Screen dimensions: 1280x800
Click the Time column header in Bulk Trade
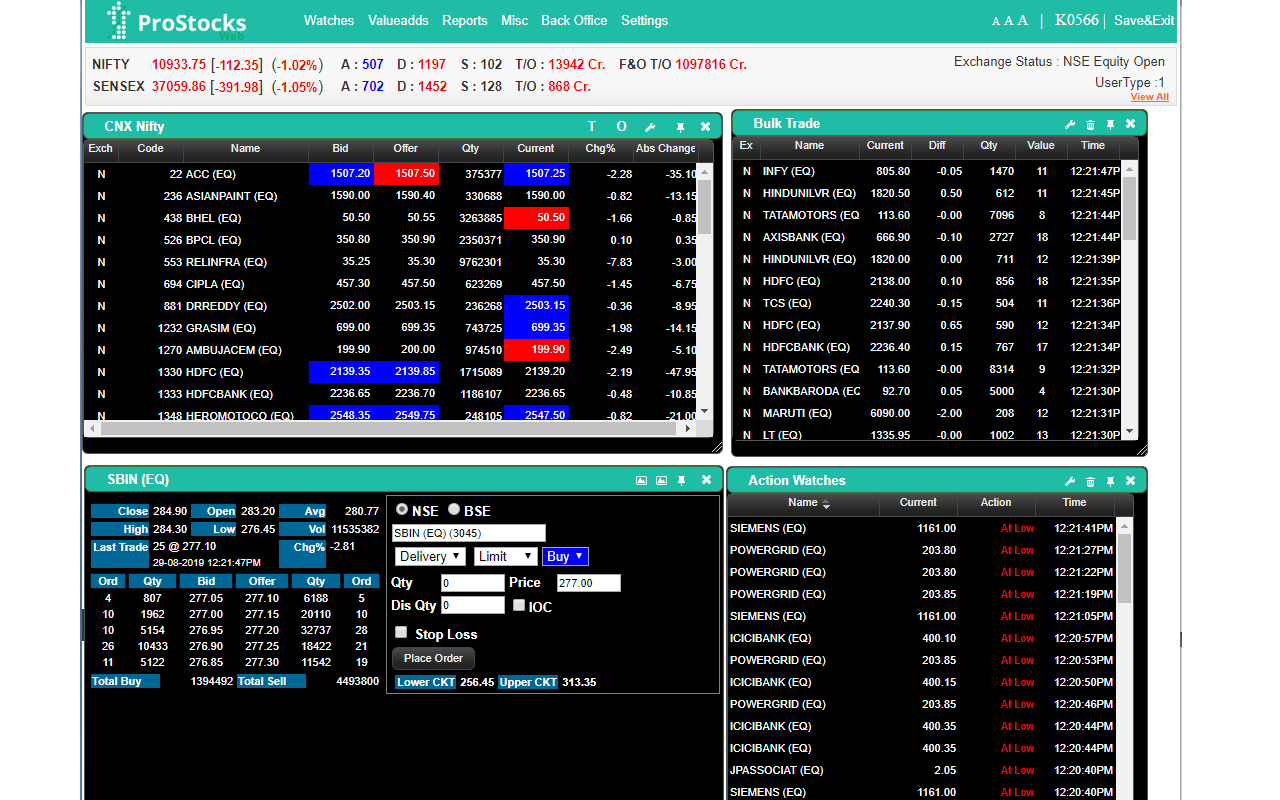[1093, 145]
